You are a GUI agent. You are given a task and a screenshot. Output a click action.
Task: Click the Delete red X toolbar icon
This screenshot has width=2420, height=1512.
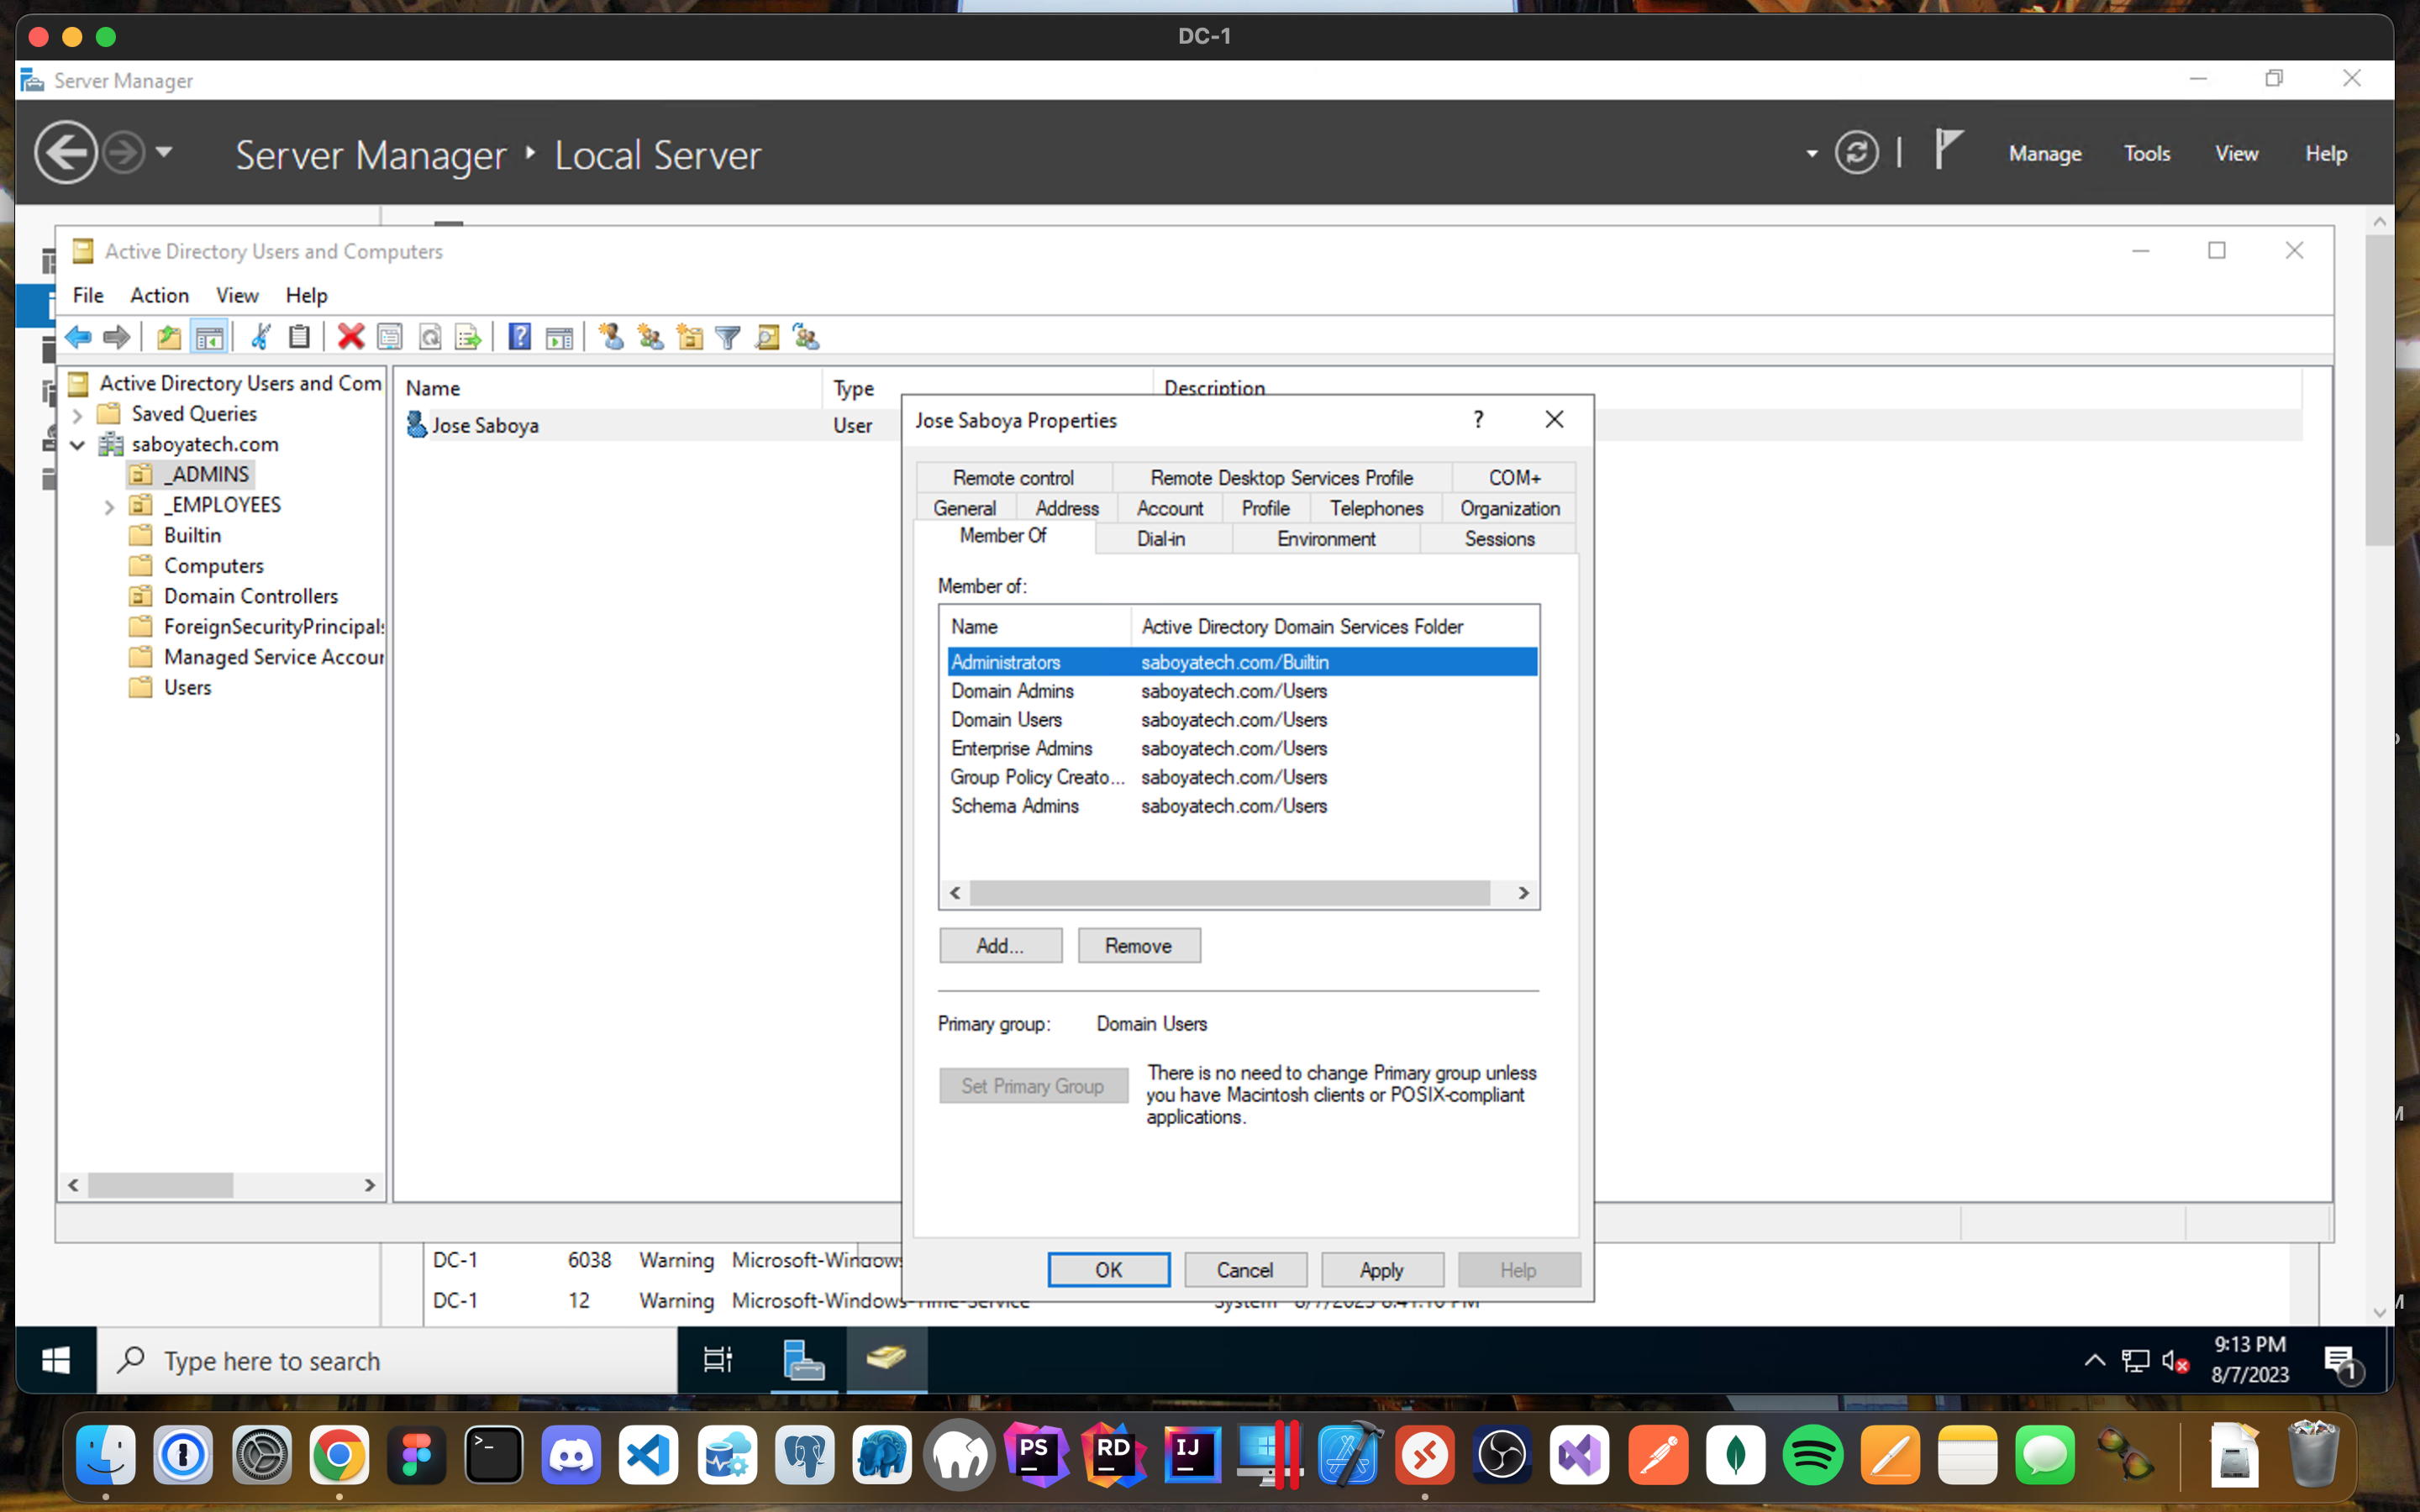(350, 337)
